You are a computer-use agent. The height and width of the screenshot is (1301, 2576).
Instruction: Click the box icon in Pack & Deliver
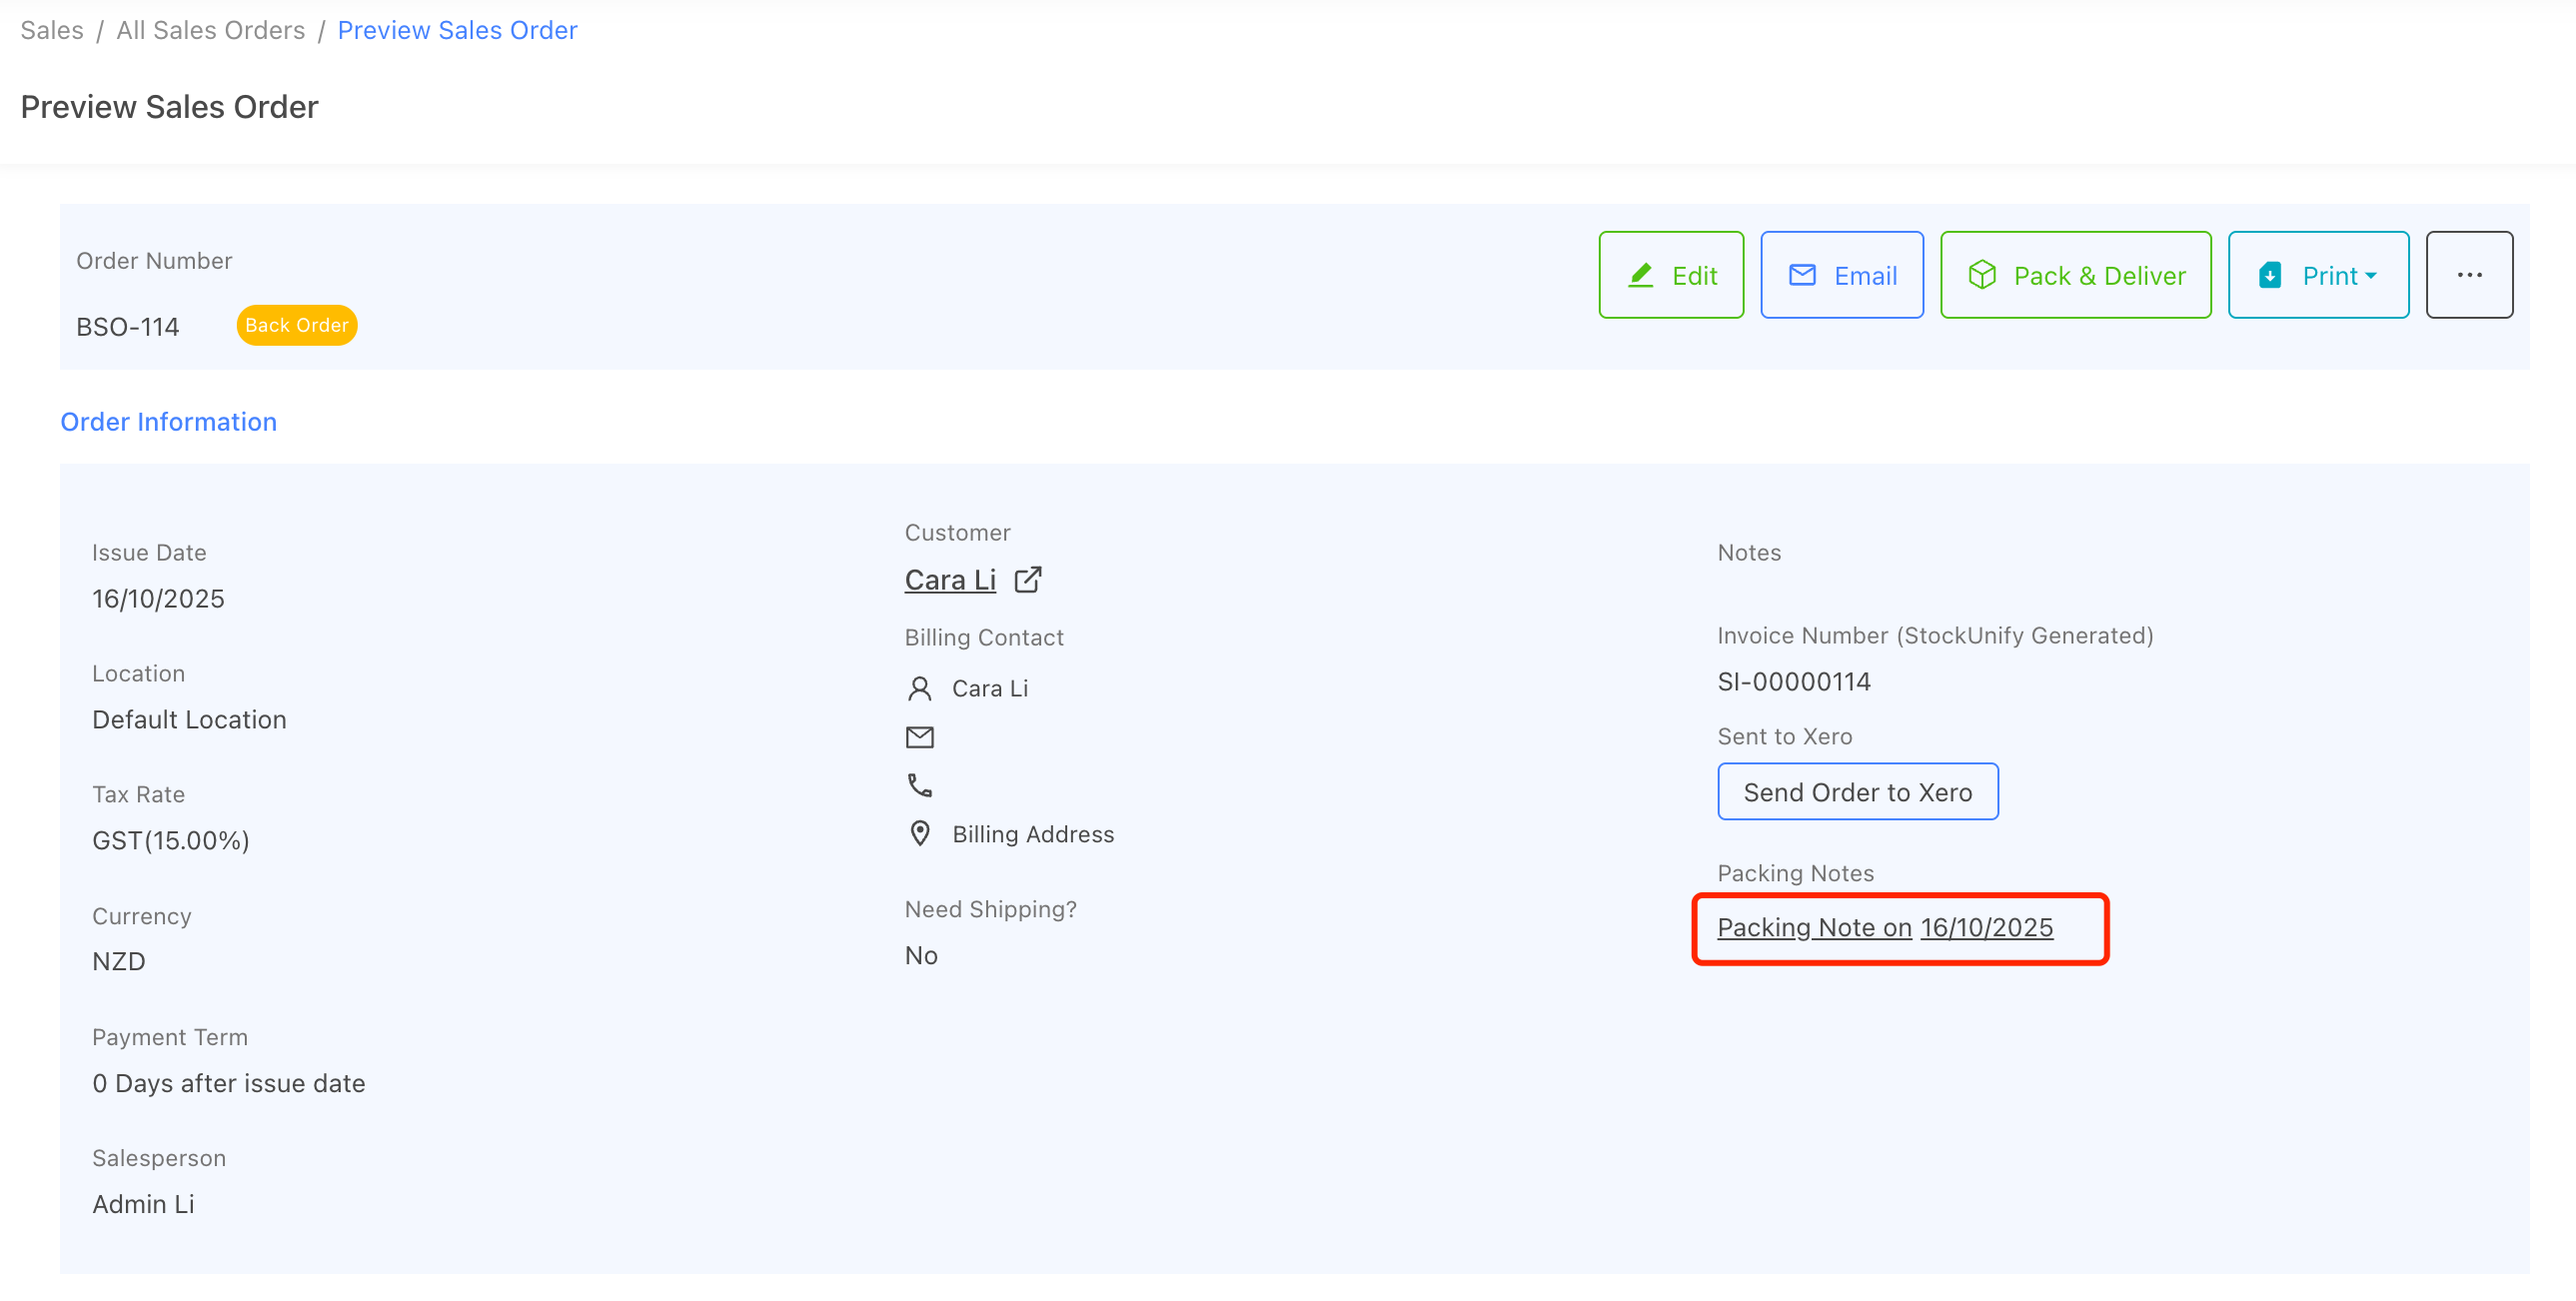pos(1982,275)
